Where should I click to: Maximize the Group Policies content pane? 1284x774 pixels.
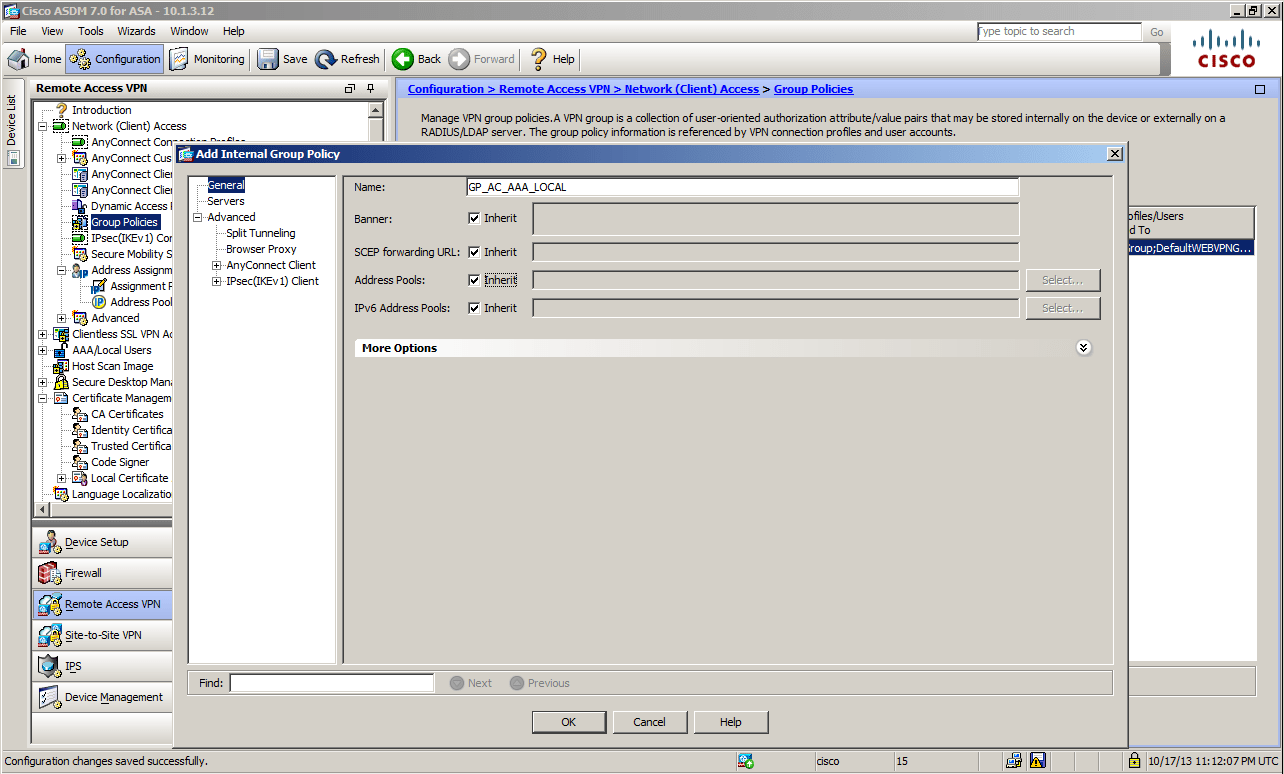point(1259,89)
